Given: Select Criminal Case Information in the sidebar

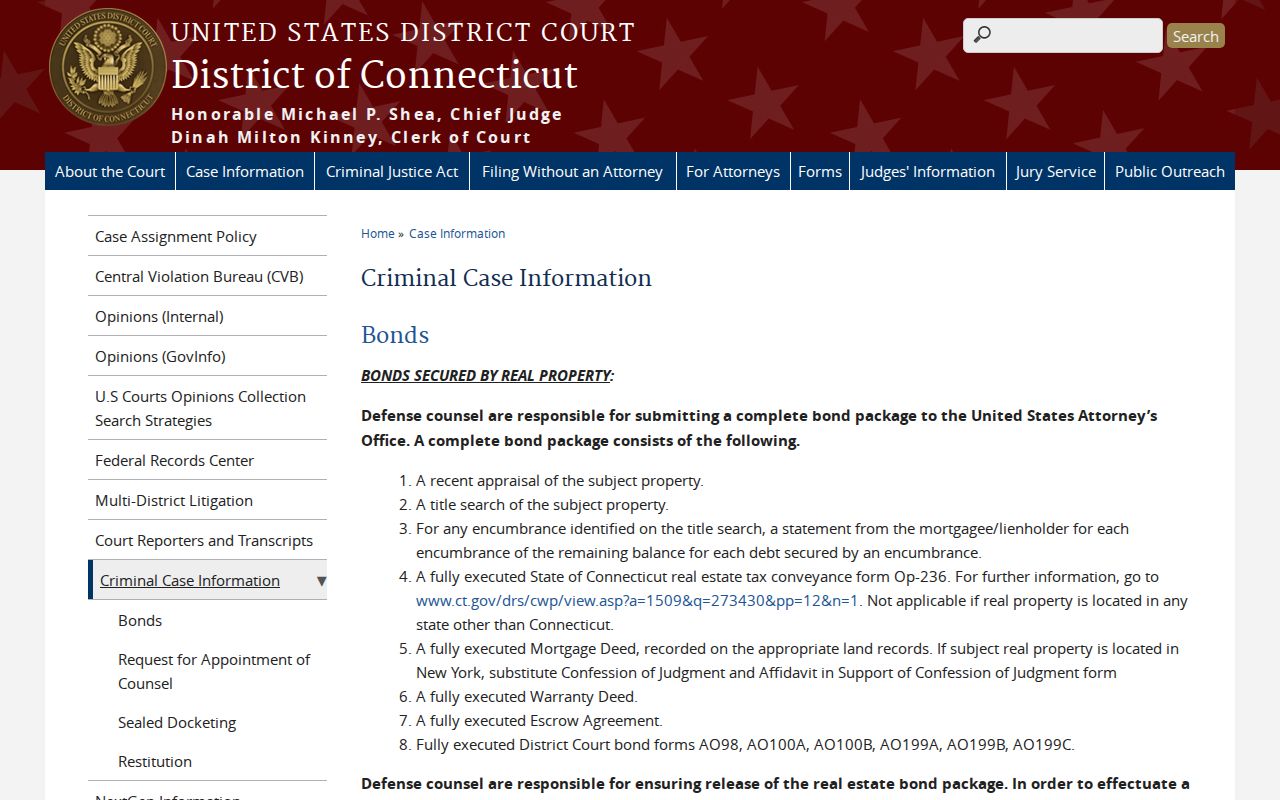Looking at the screenshot, I should 190,581.
